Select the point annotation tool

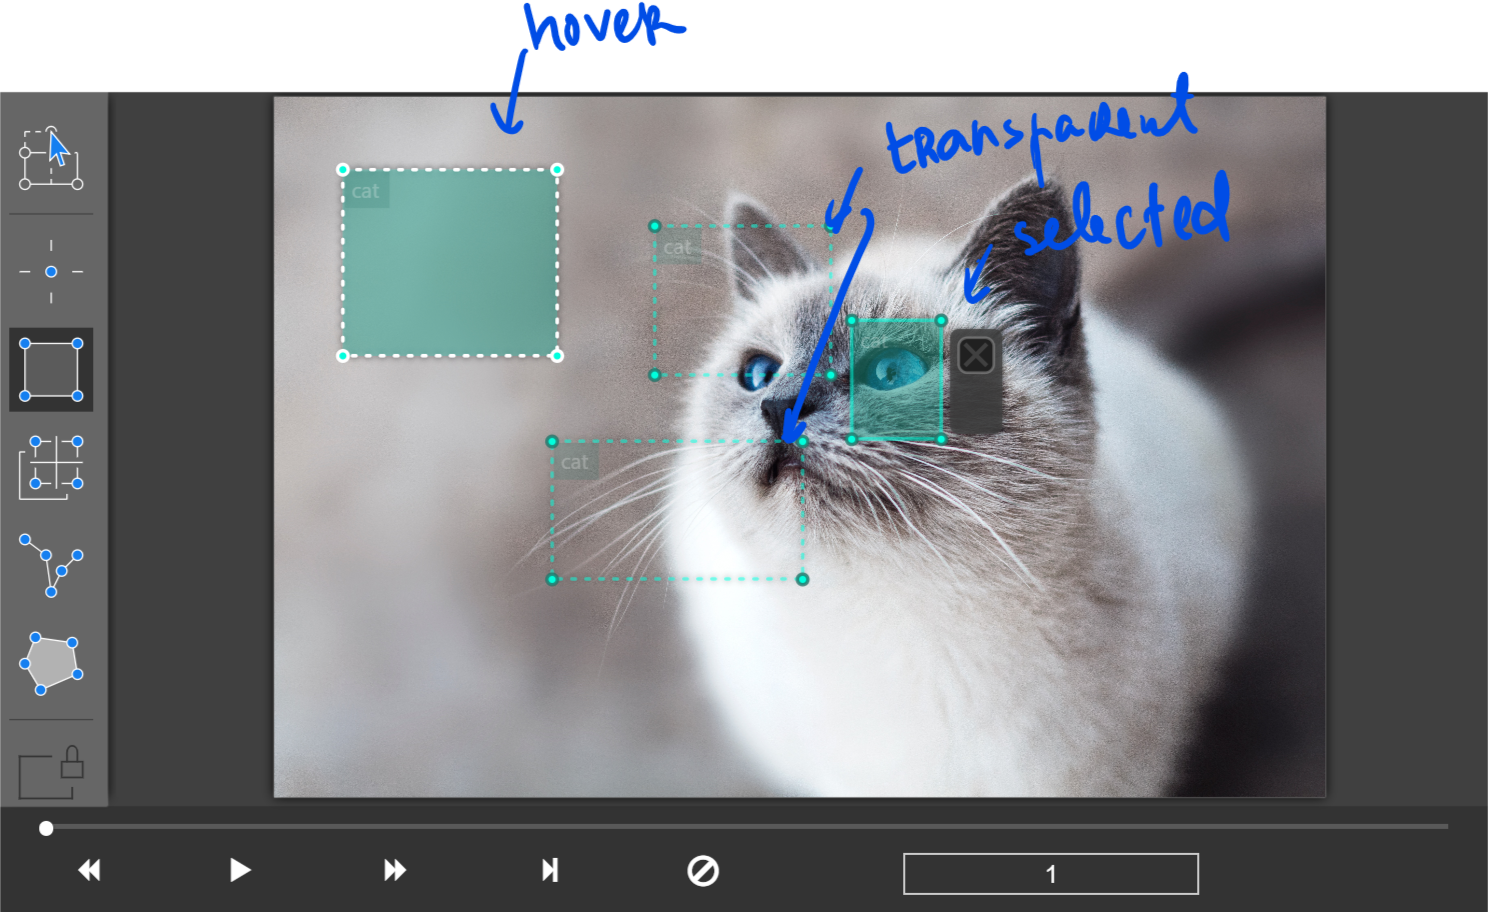[50, 270]
